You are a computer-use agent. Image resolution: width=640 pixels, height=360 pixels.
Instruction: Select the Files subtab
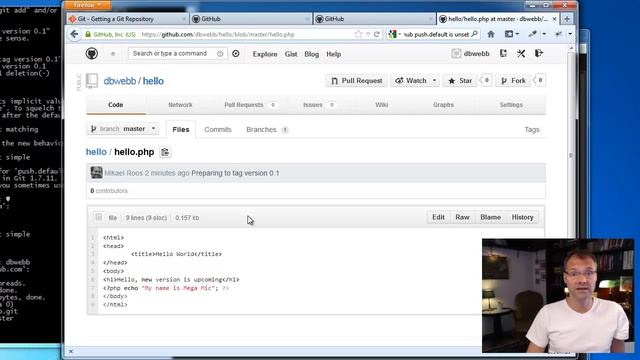[x=181, y=129]
